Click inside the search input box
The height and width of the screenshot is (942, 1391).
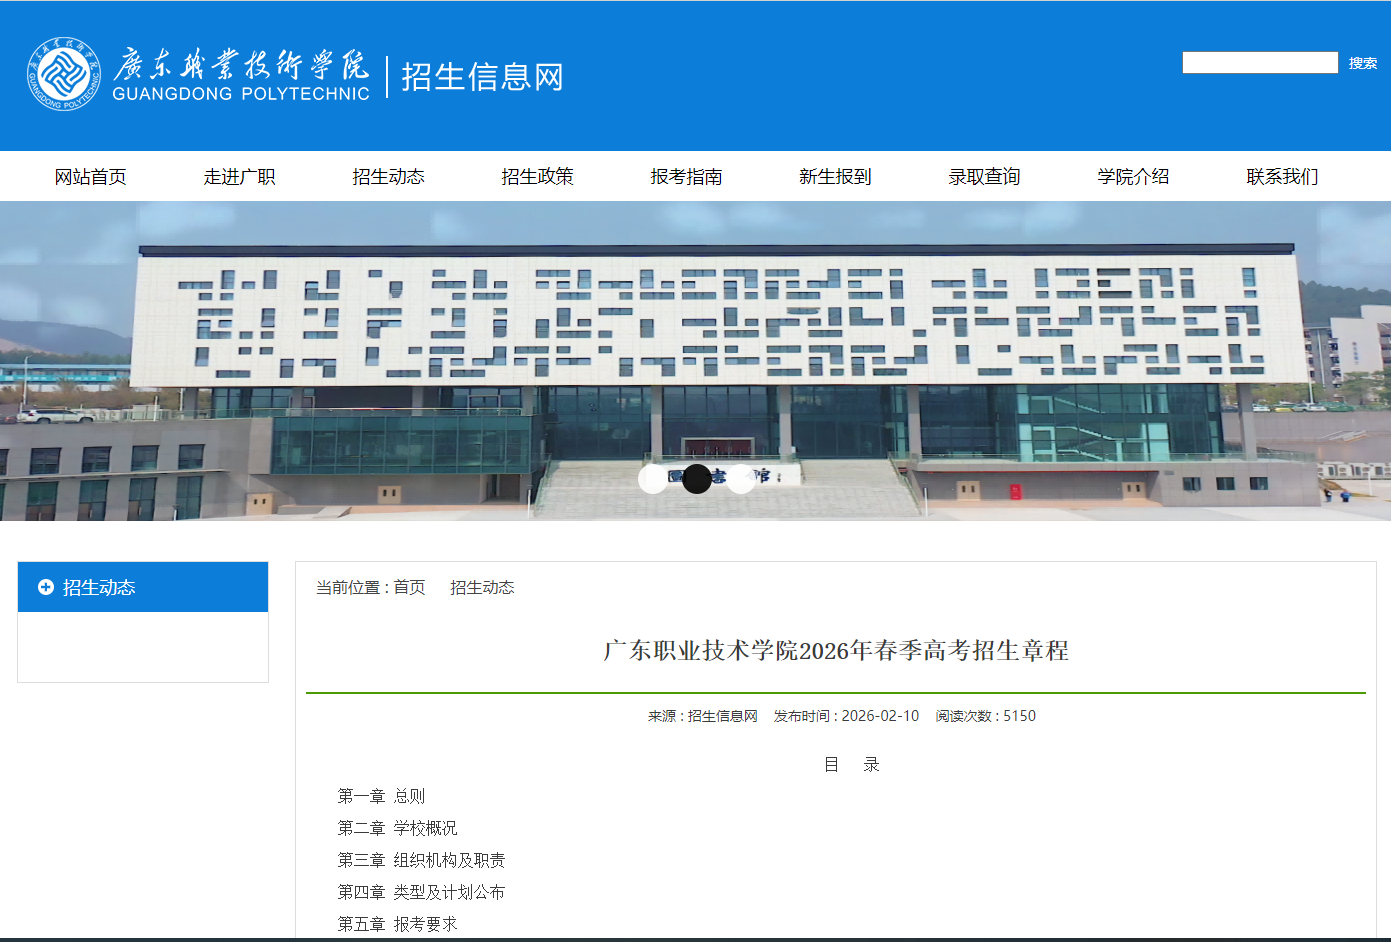[x=1259, y=62]
